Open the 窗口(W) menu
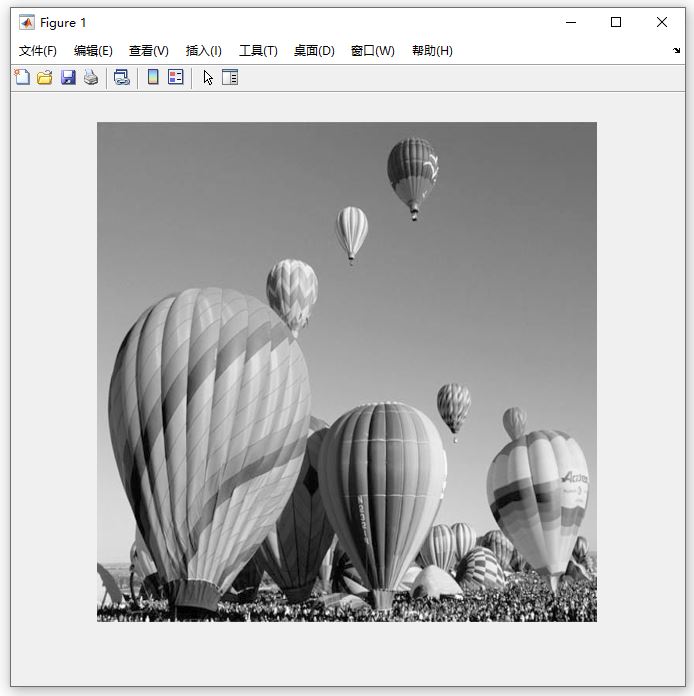The height and width of the screenshot is (696, 694). [373, 51]
